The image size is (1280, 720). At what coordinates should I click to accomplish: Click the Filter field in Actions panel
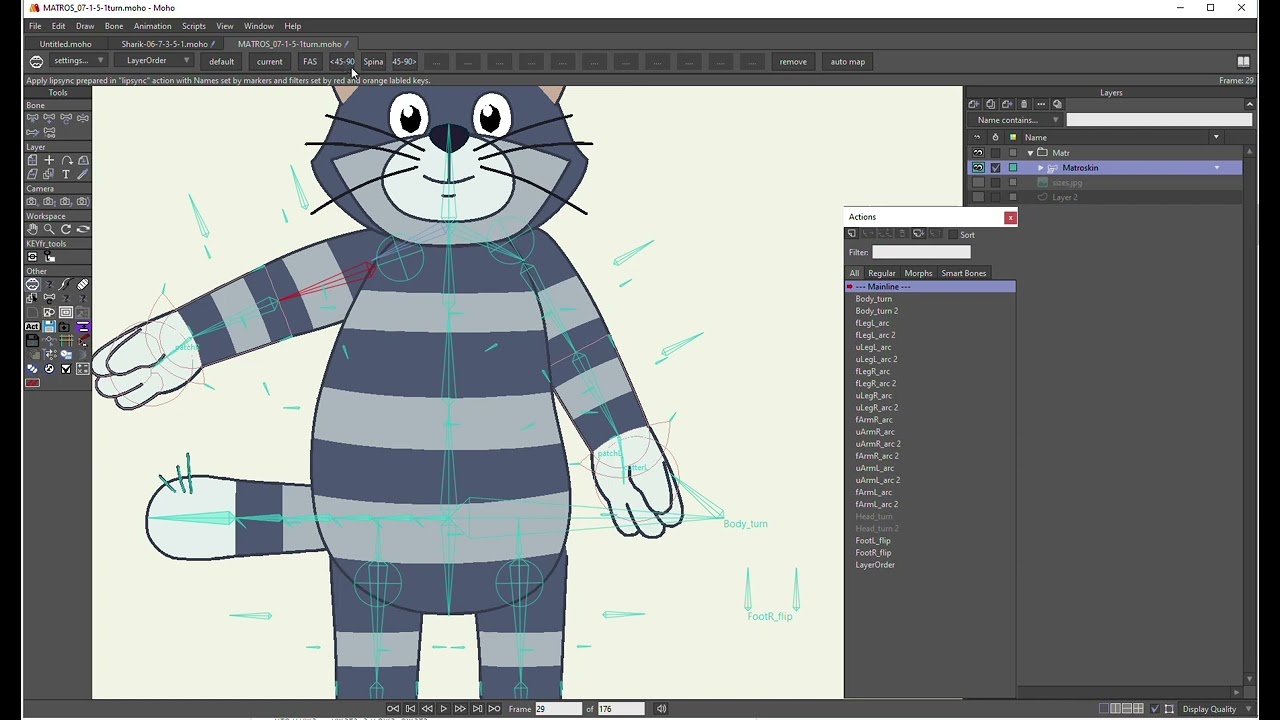pos(921,252)
